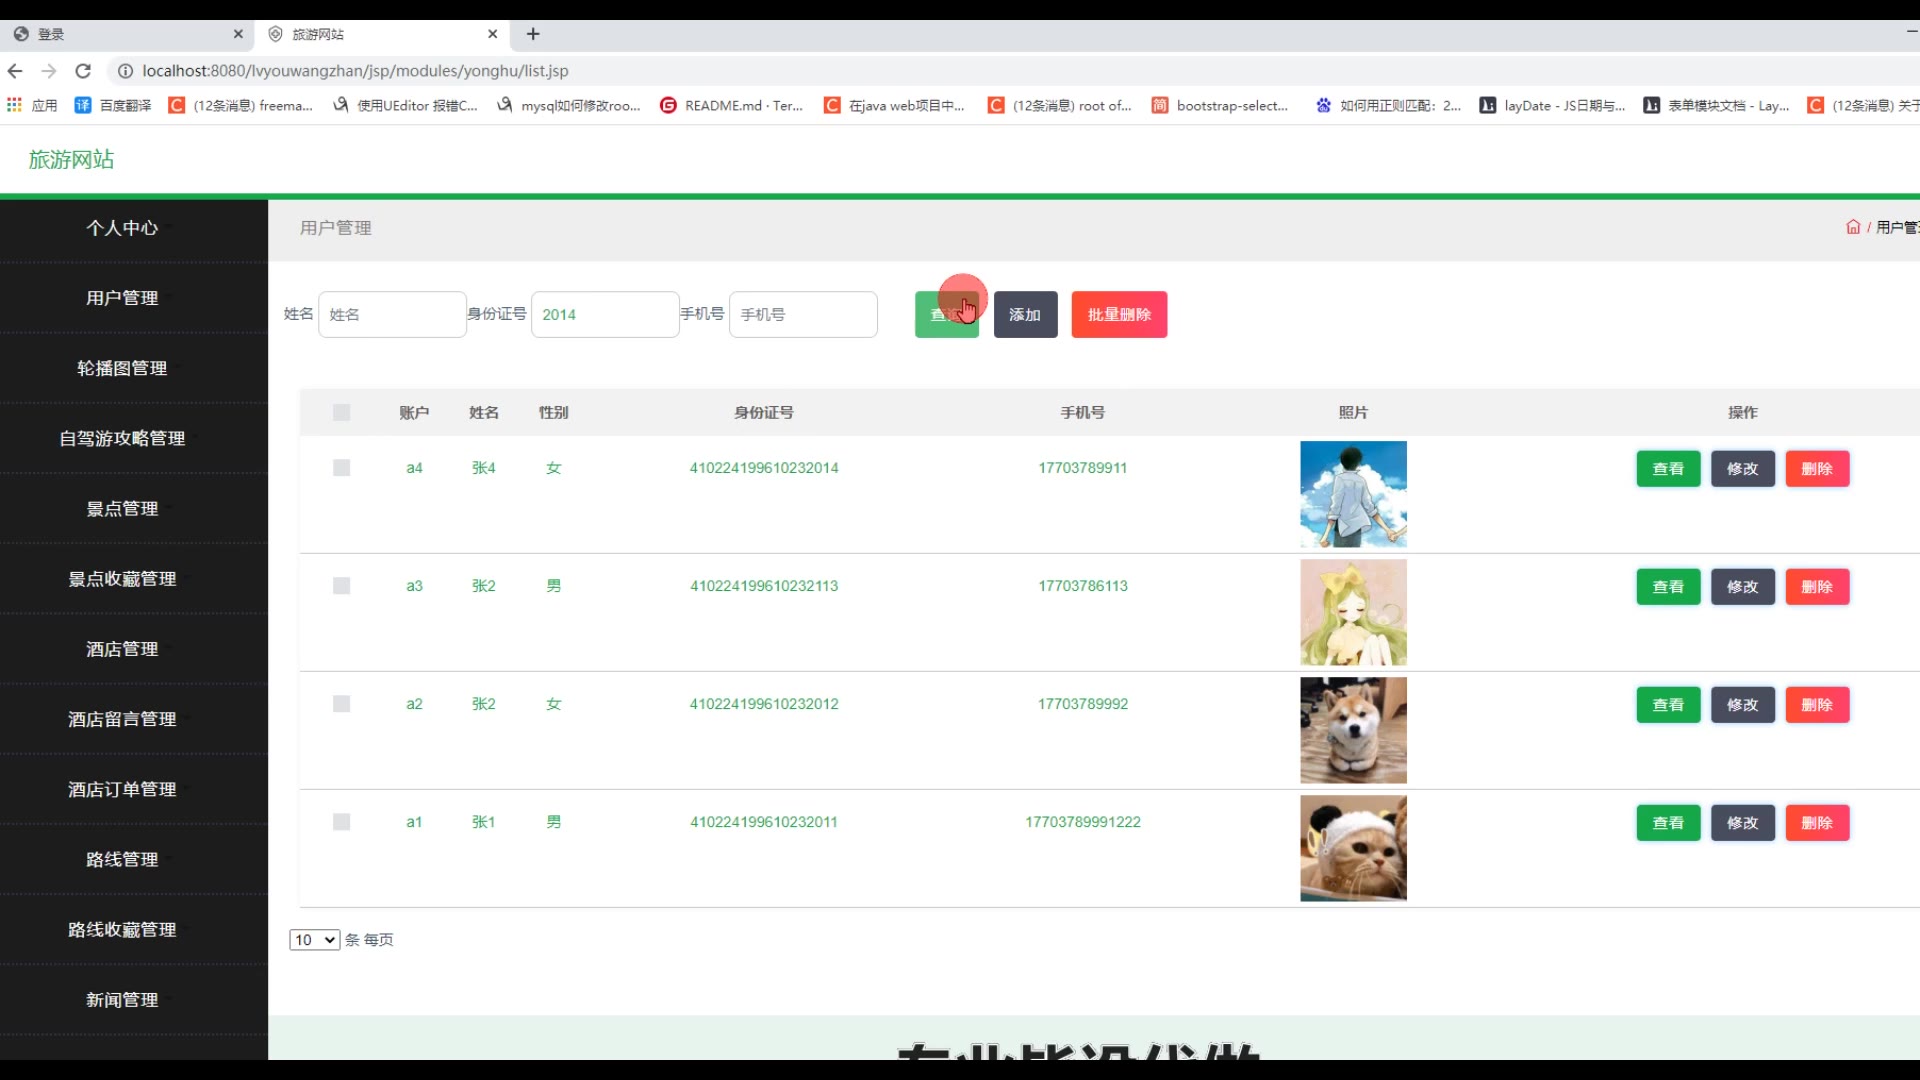Click site info icon in address bar
Screen dimensions: 1920x1080
coord(125,71)
